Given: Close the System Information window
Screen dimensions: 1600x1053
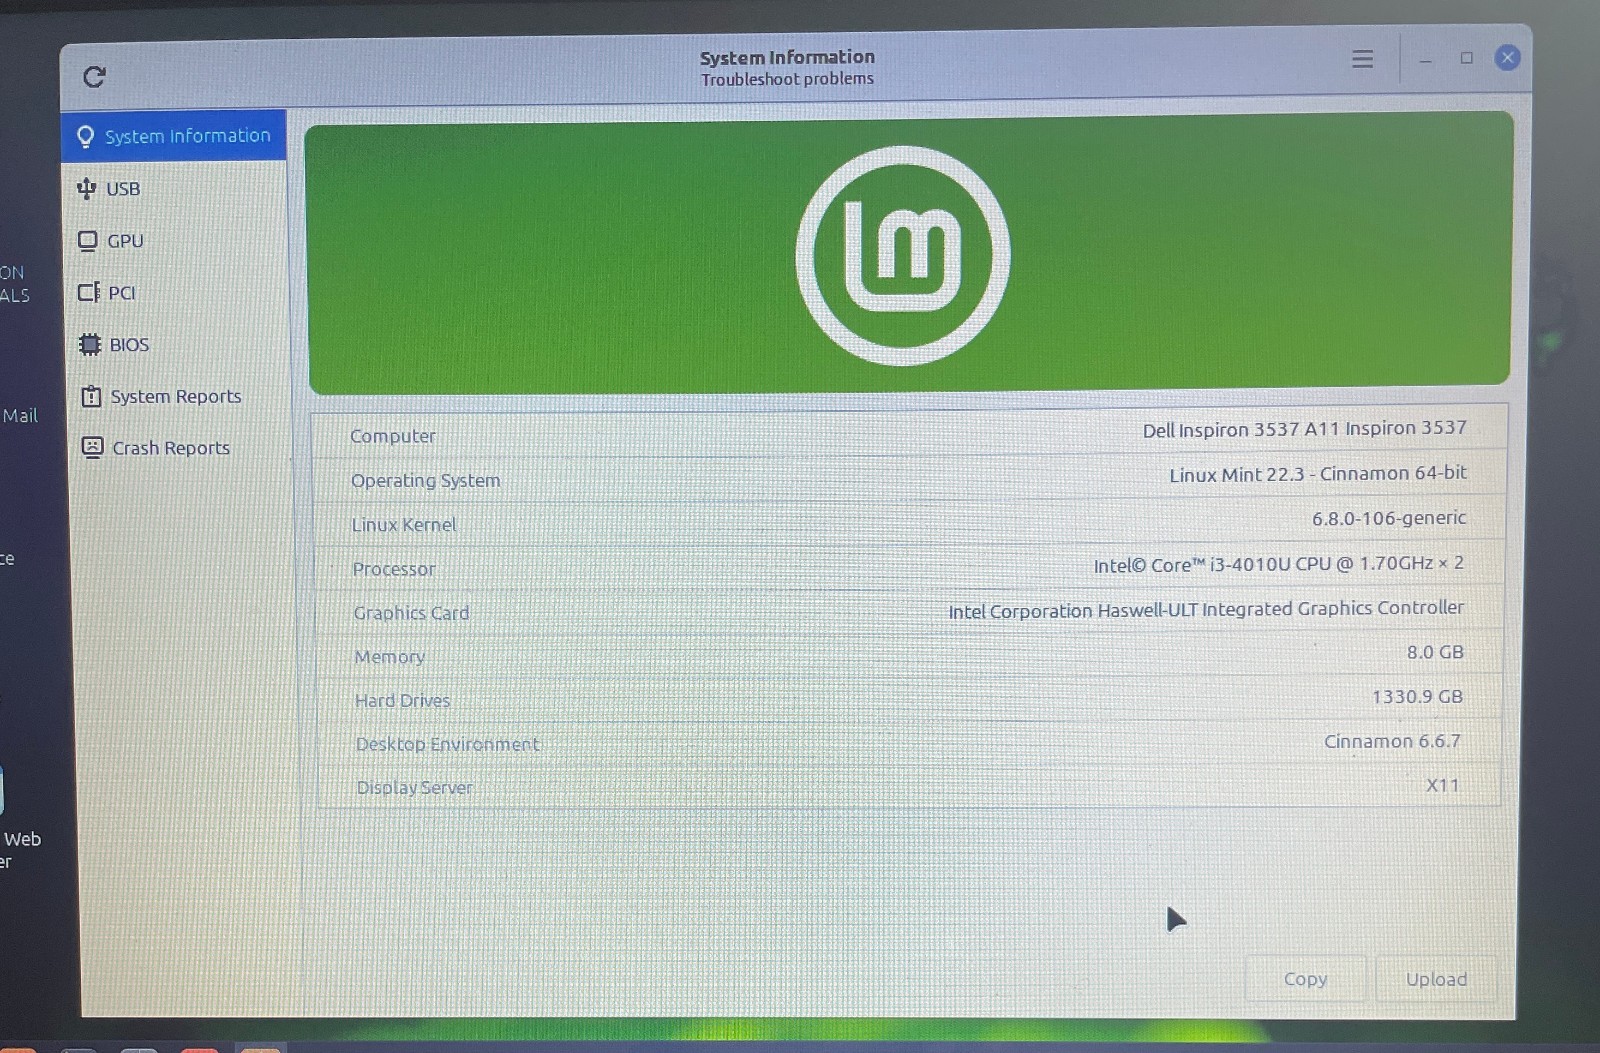Looking at the screenshot, I should (1507, 58).
